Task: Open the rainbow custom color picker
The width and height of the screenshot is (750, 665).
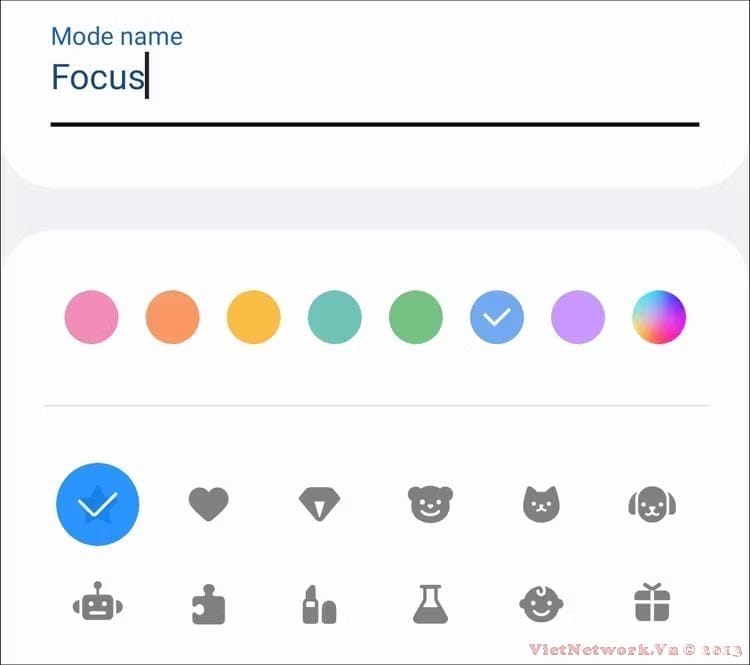Action: point(659,317)
